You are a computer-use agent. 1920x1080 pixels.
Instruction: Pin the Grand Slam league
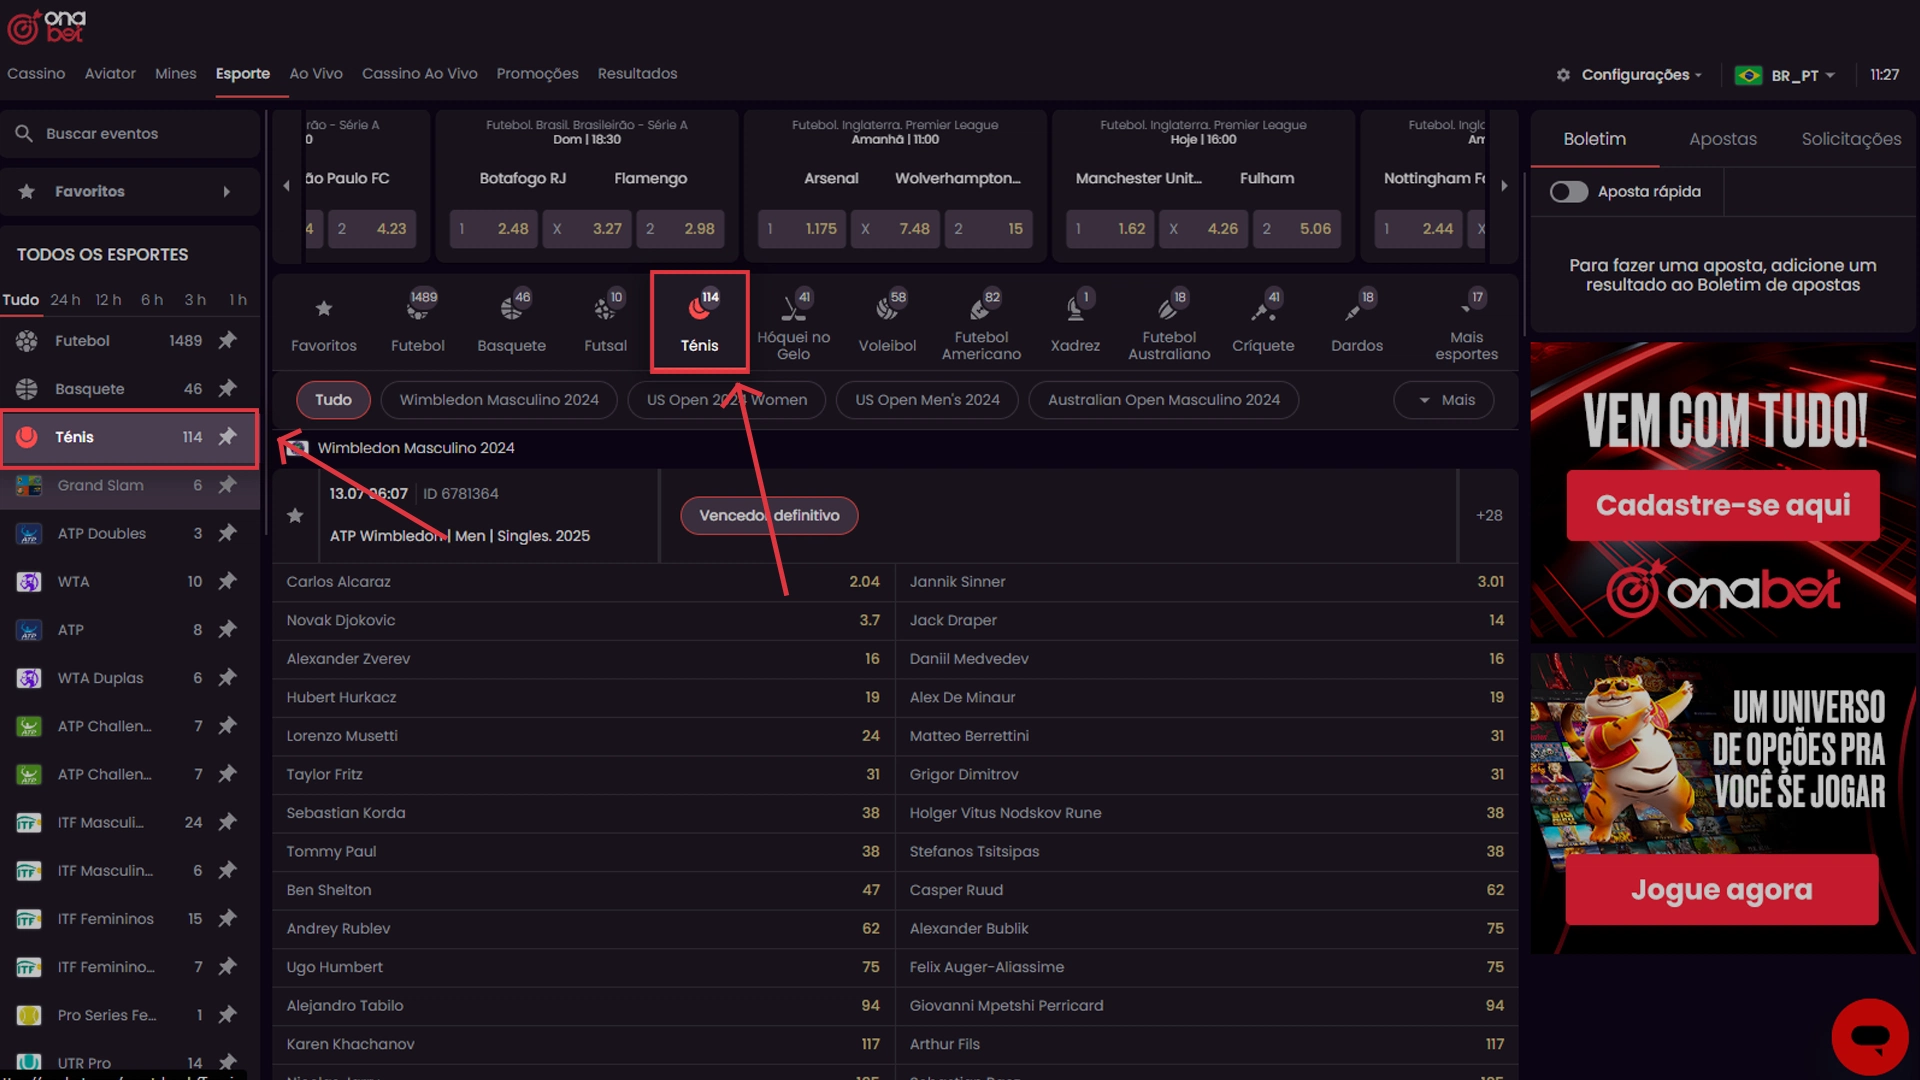227,485
